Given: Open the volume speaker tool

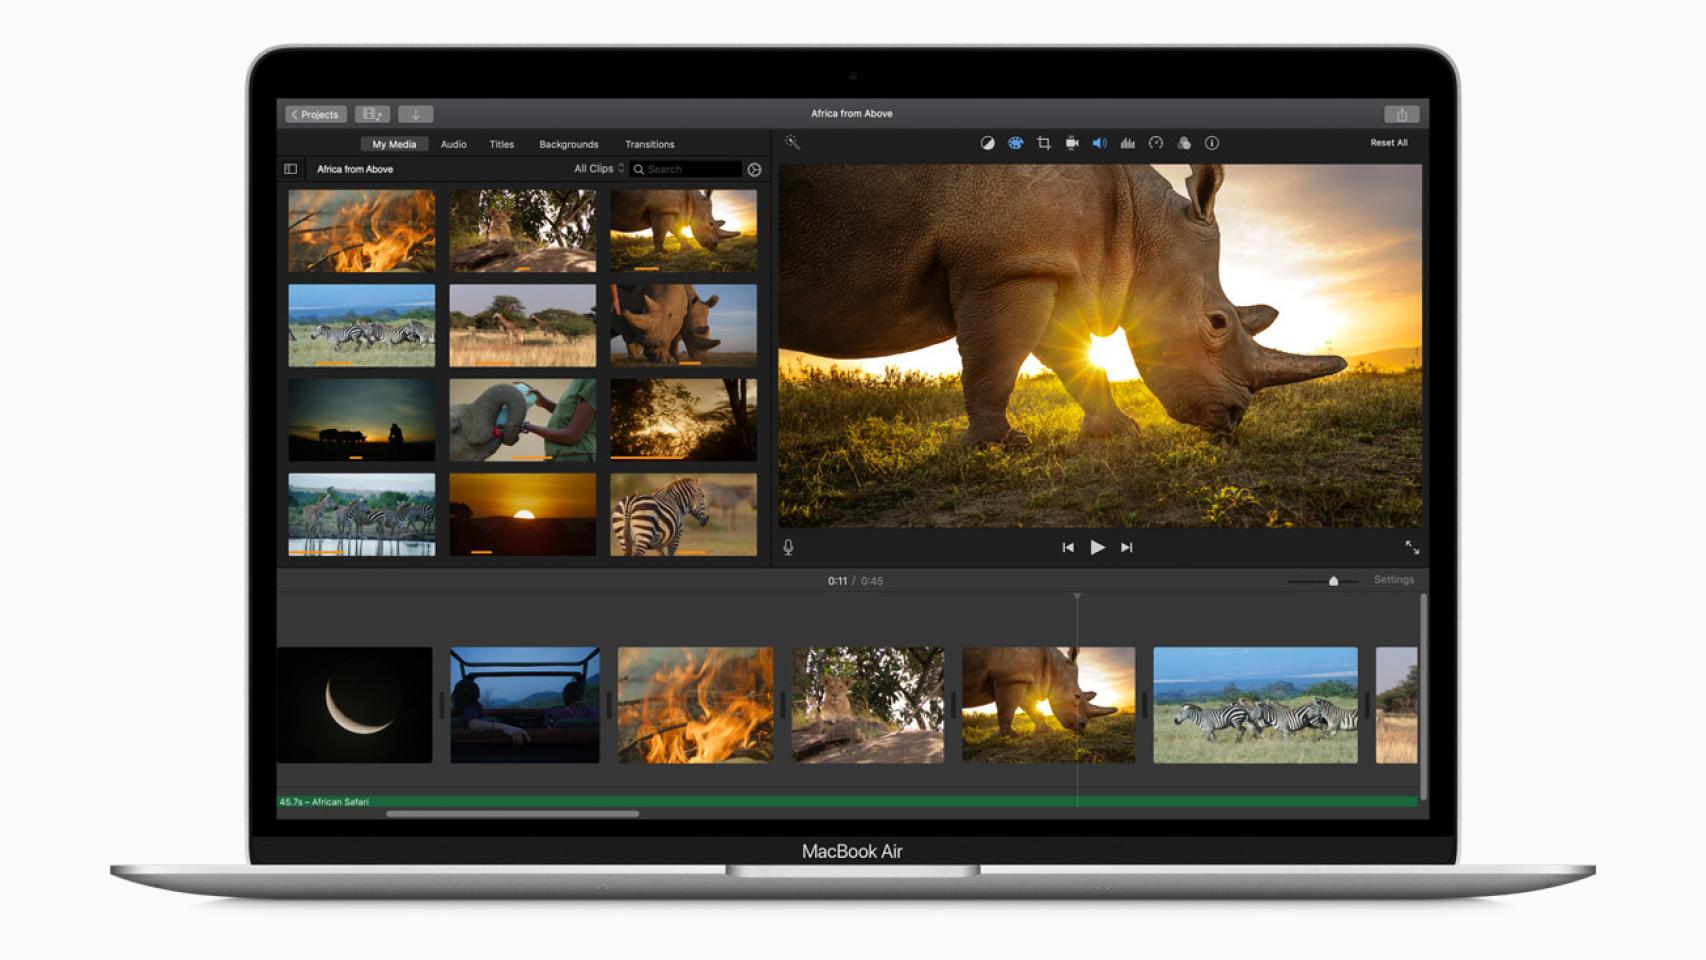Looking at the screenshot, I should (x=1099, y=143).
